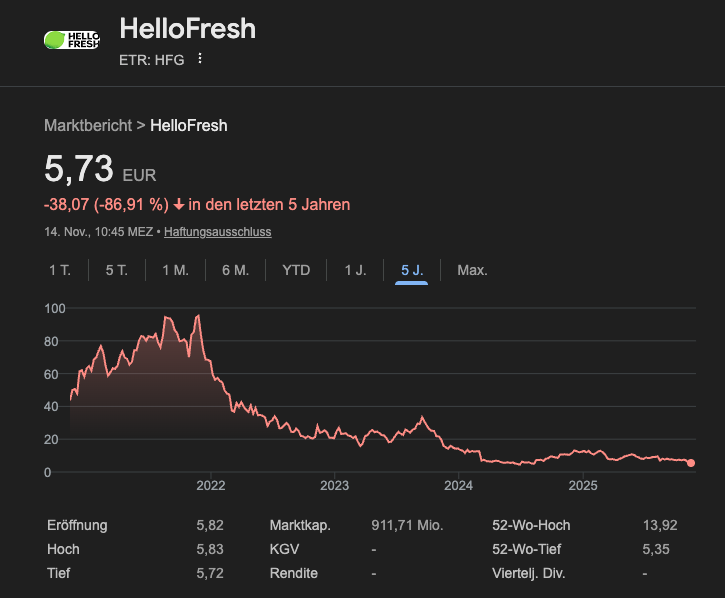Click the 2022 x-axis label

211,486
